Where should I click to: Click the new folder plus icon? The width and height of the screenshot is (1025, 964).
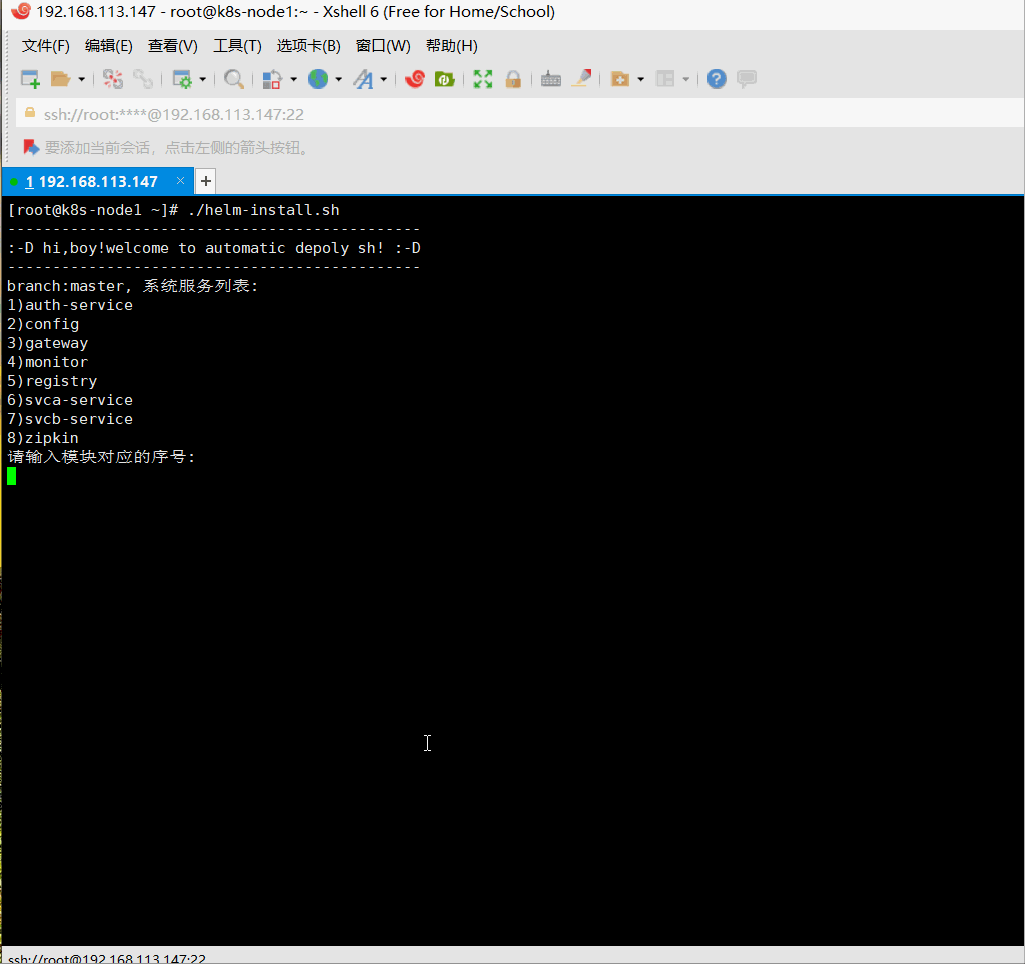tap(620, 79)
